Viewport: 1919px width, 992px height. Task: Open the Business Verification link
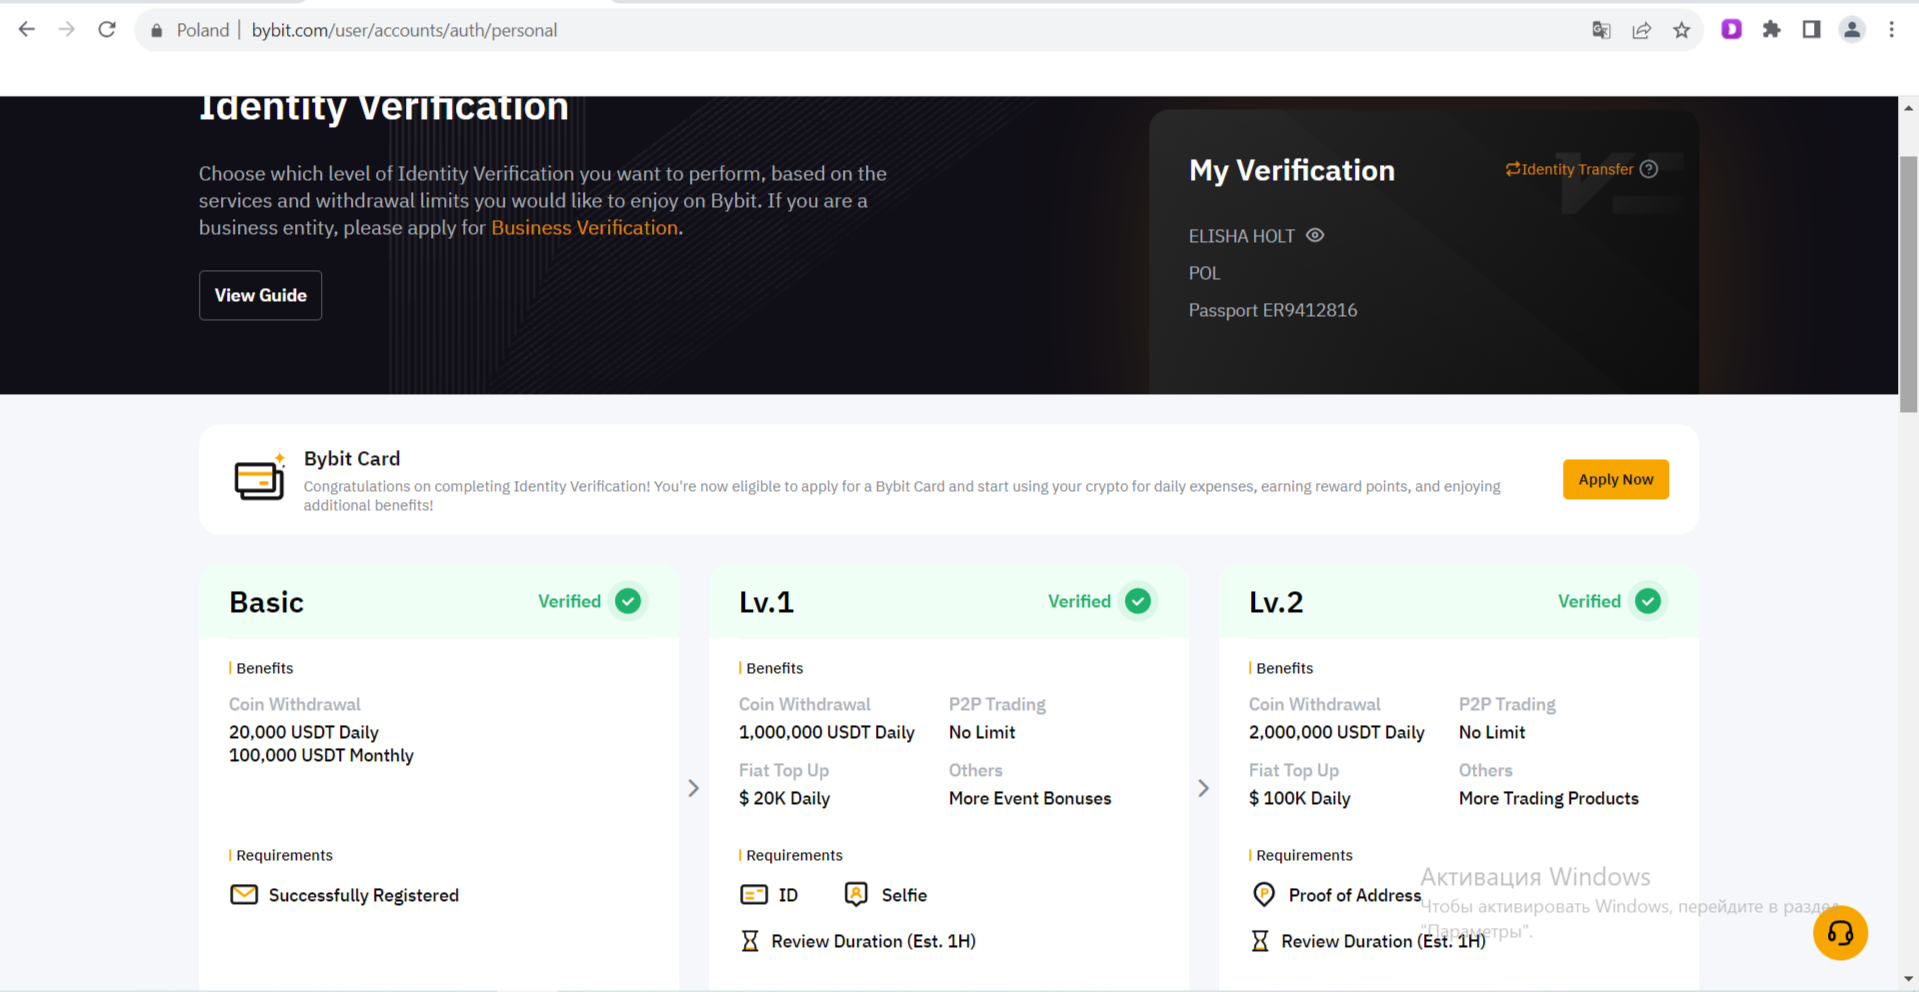[584, 228]
